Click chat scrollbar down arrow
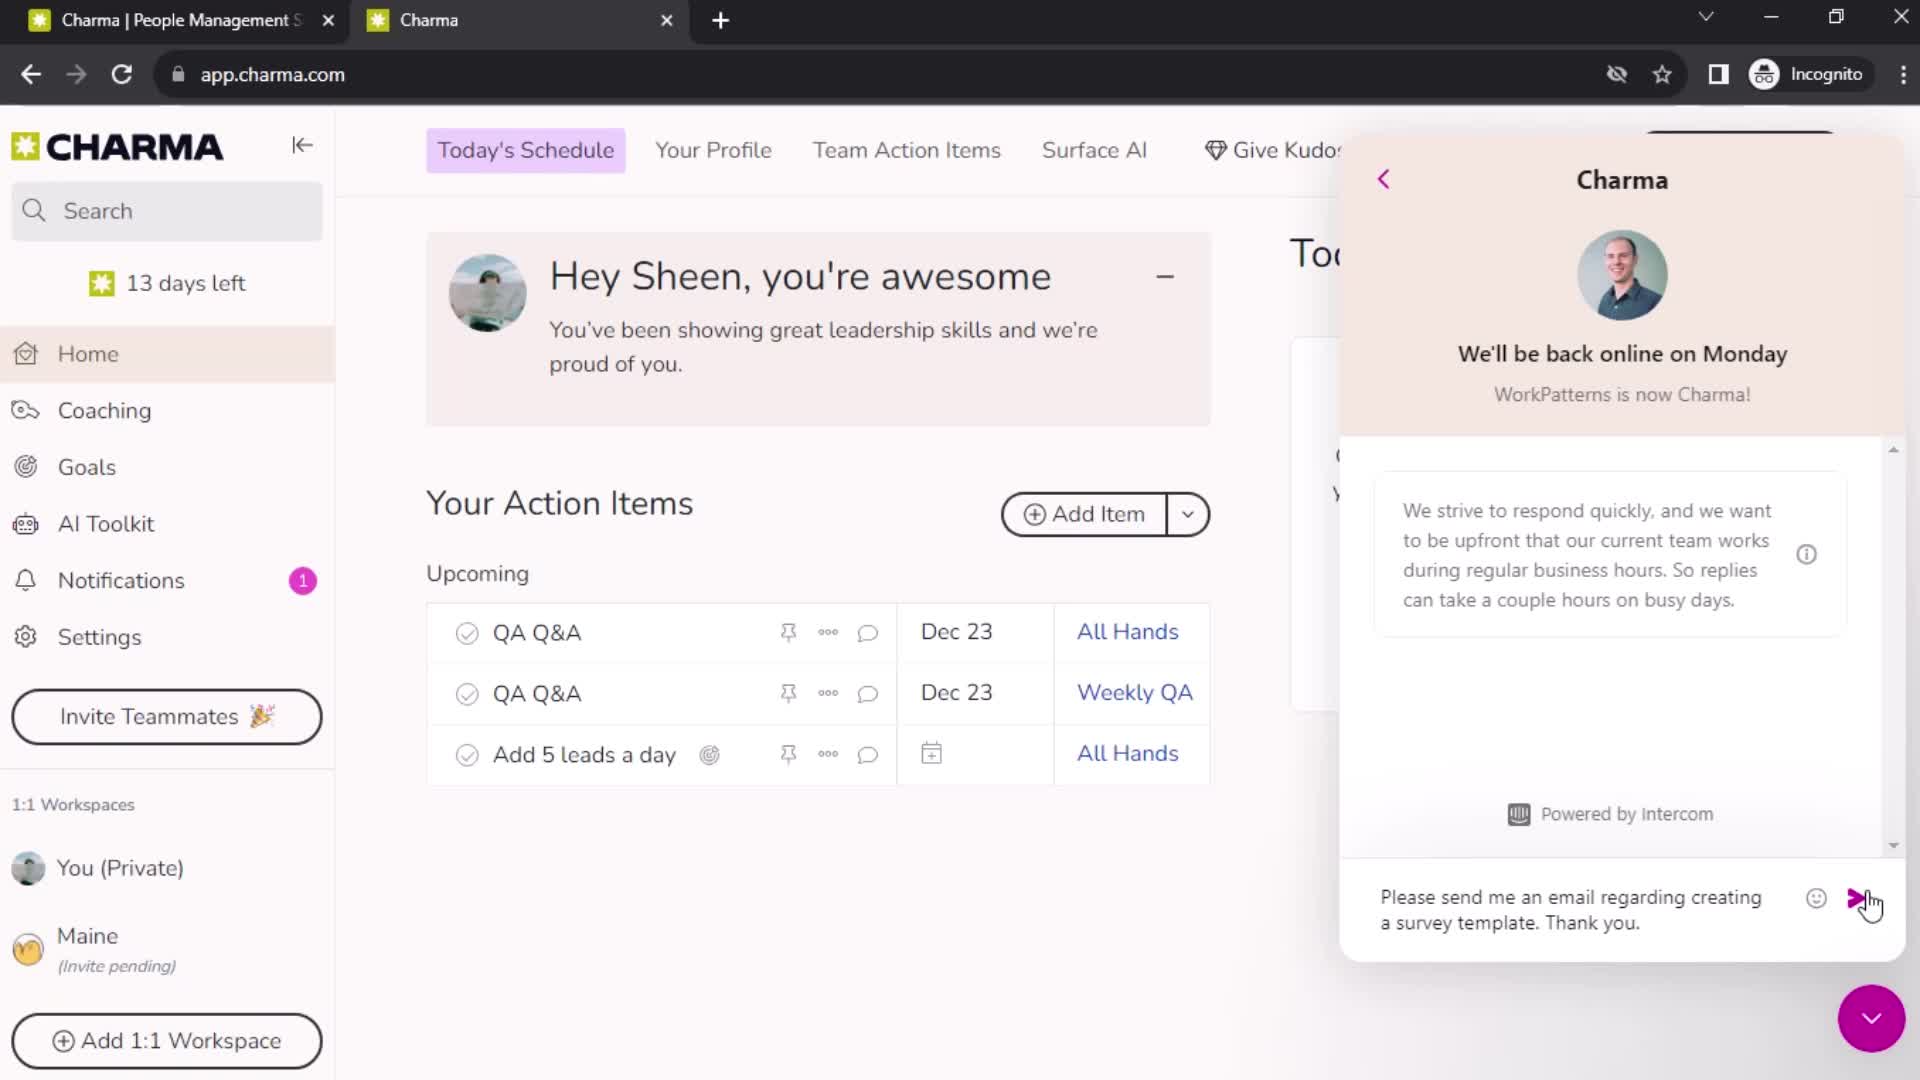1920x1080 pixels. point(1893,846)
